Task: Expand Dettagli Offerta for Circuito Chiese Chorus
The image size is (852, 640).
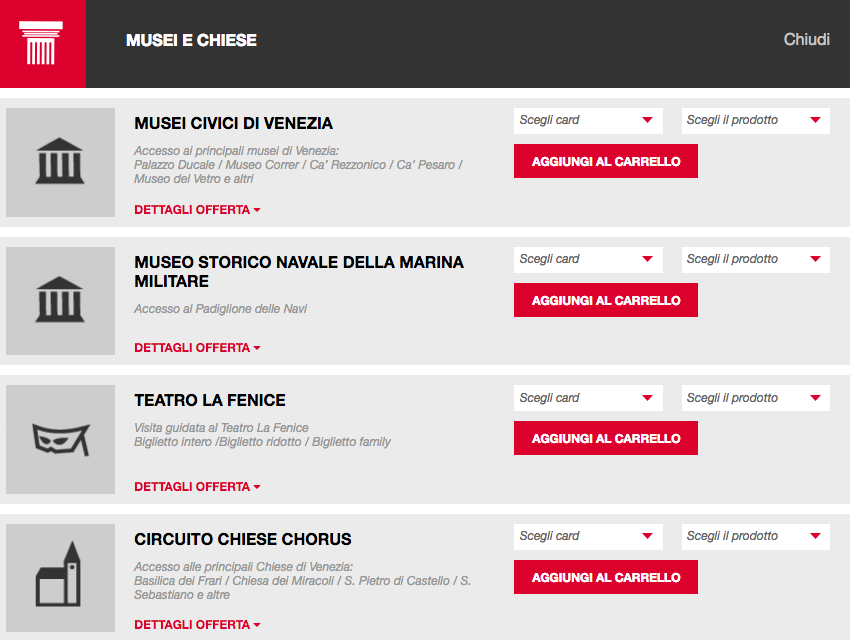Action: click(197, 625)
